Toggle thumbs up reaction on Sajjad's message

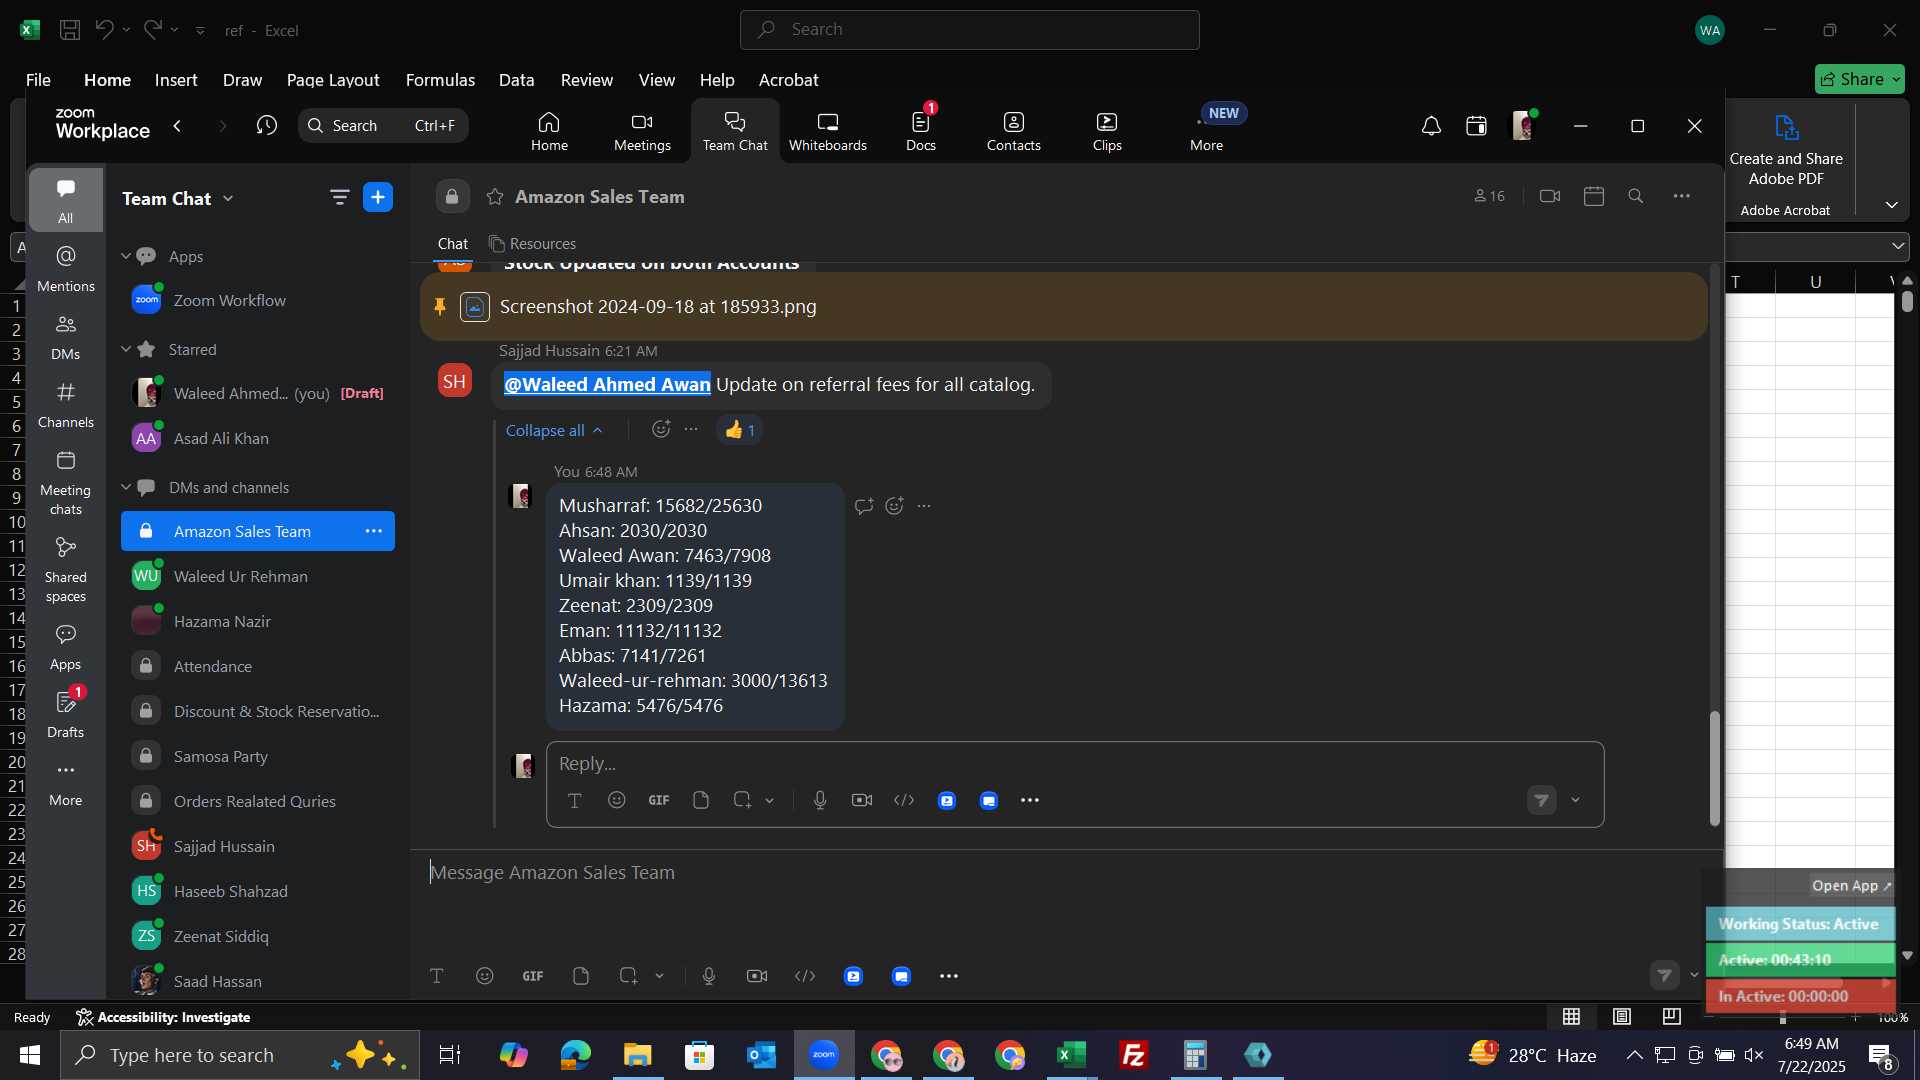(x=740, y=430)
